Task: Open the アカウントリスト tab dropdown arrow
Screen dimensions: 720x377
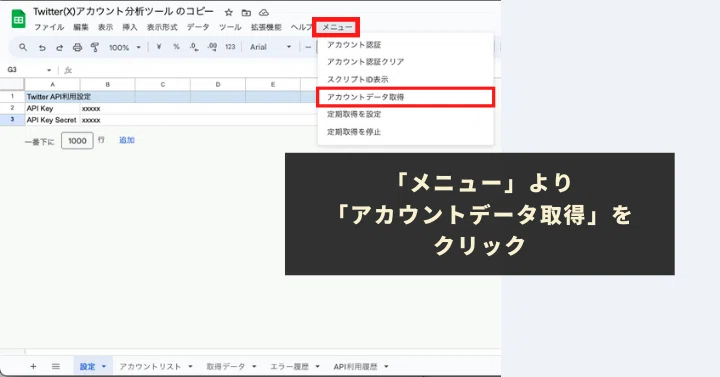Action: pos(190,366)
